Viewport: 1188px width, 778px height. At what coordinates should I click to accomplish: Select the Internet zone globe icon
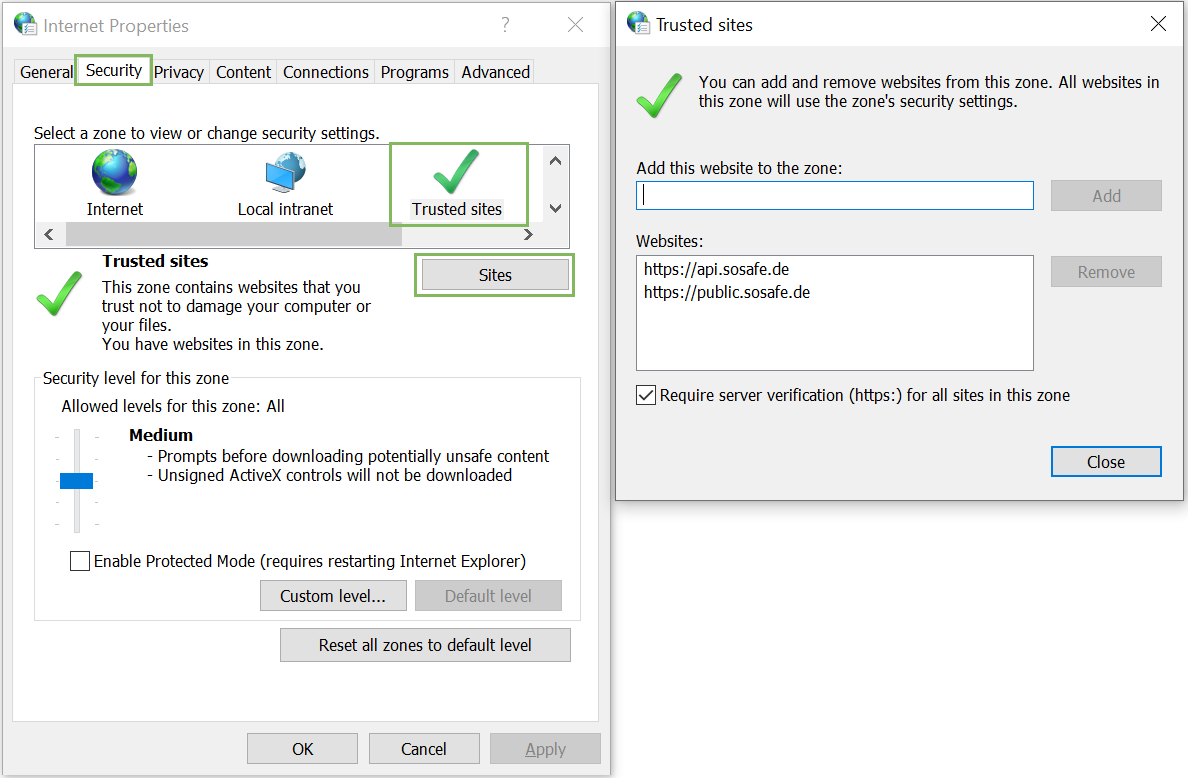pyautogui.click(x=114, y=174)
